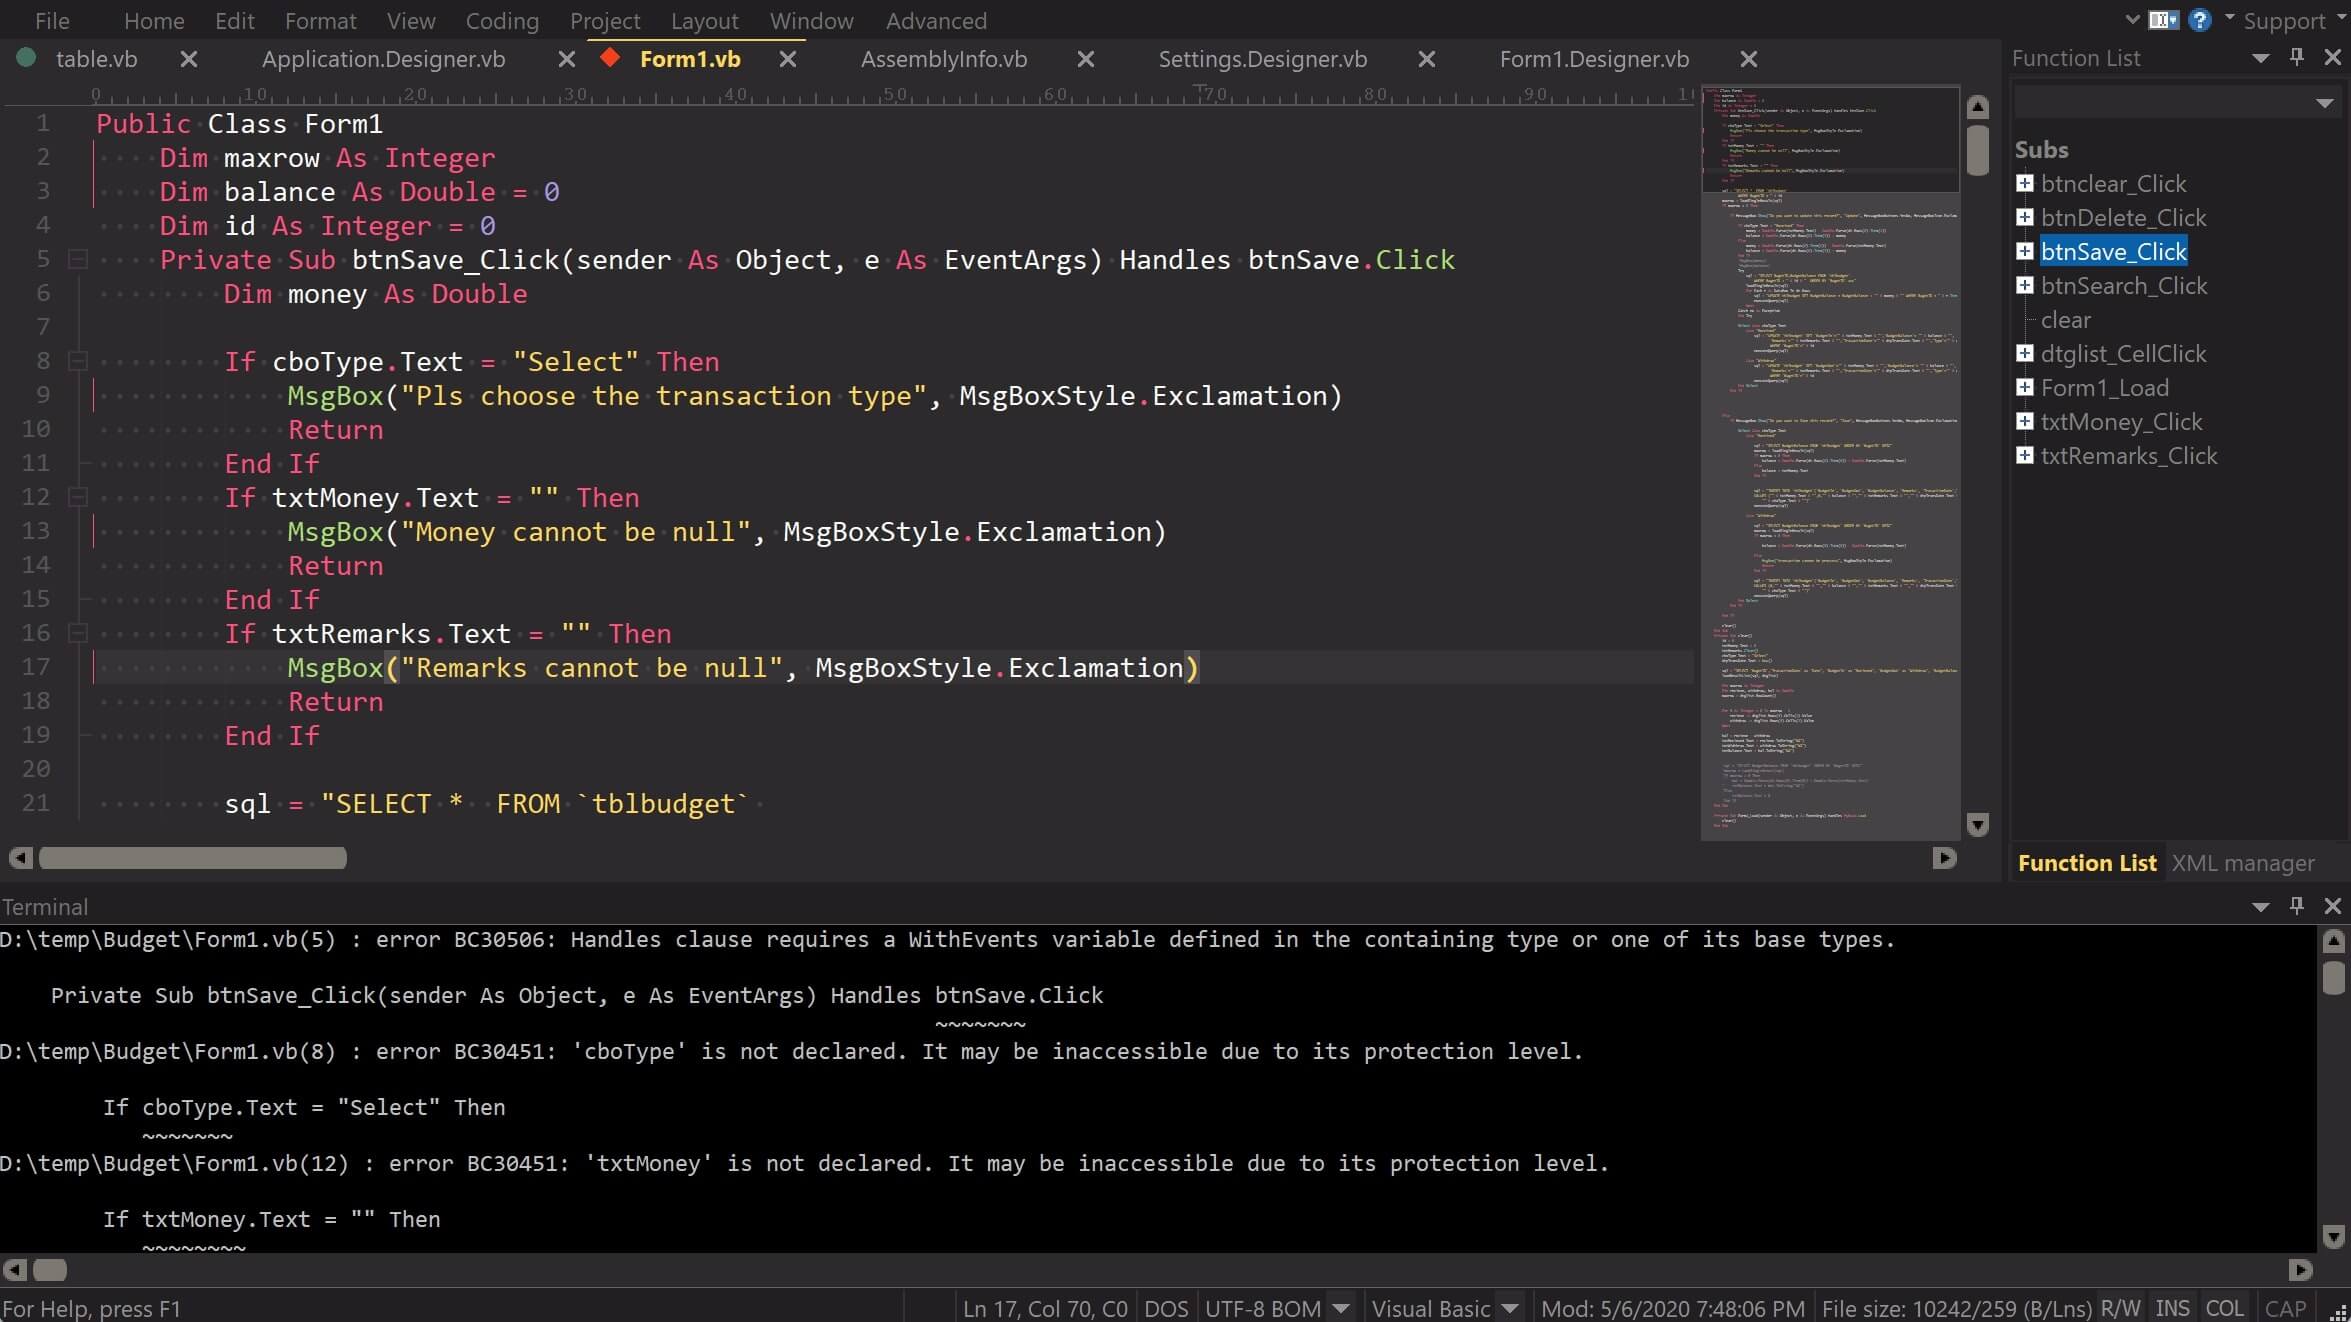This screenshot has height=1322, width=2351.
Task: Close the Terminal panel
Action: tap(2333, 906)
